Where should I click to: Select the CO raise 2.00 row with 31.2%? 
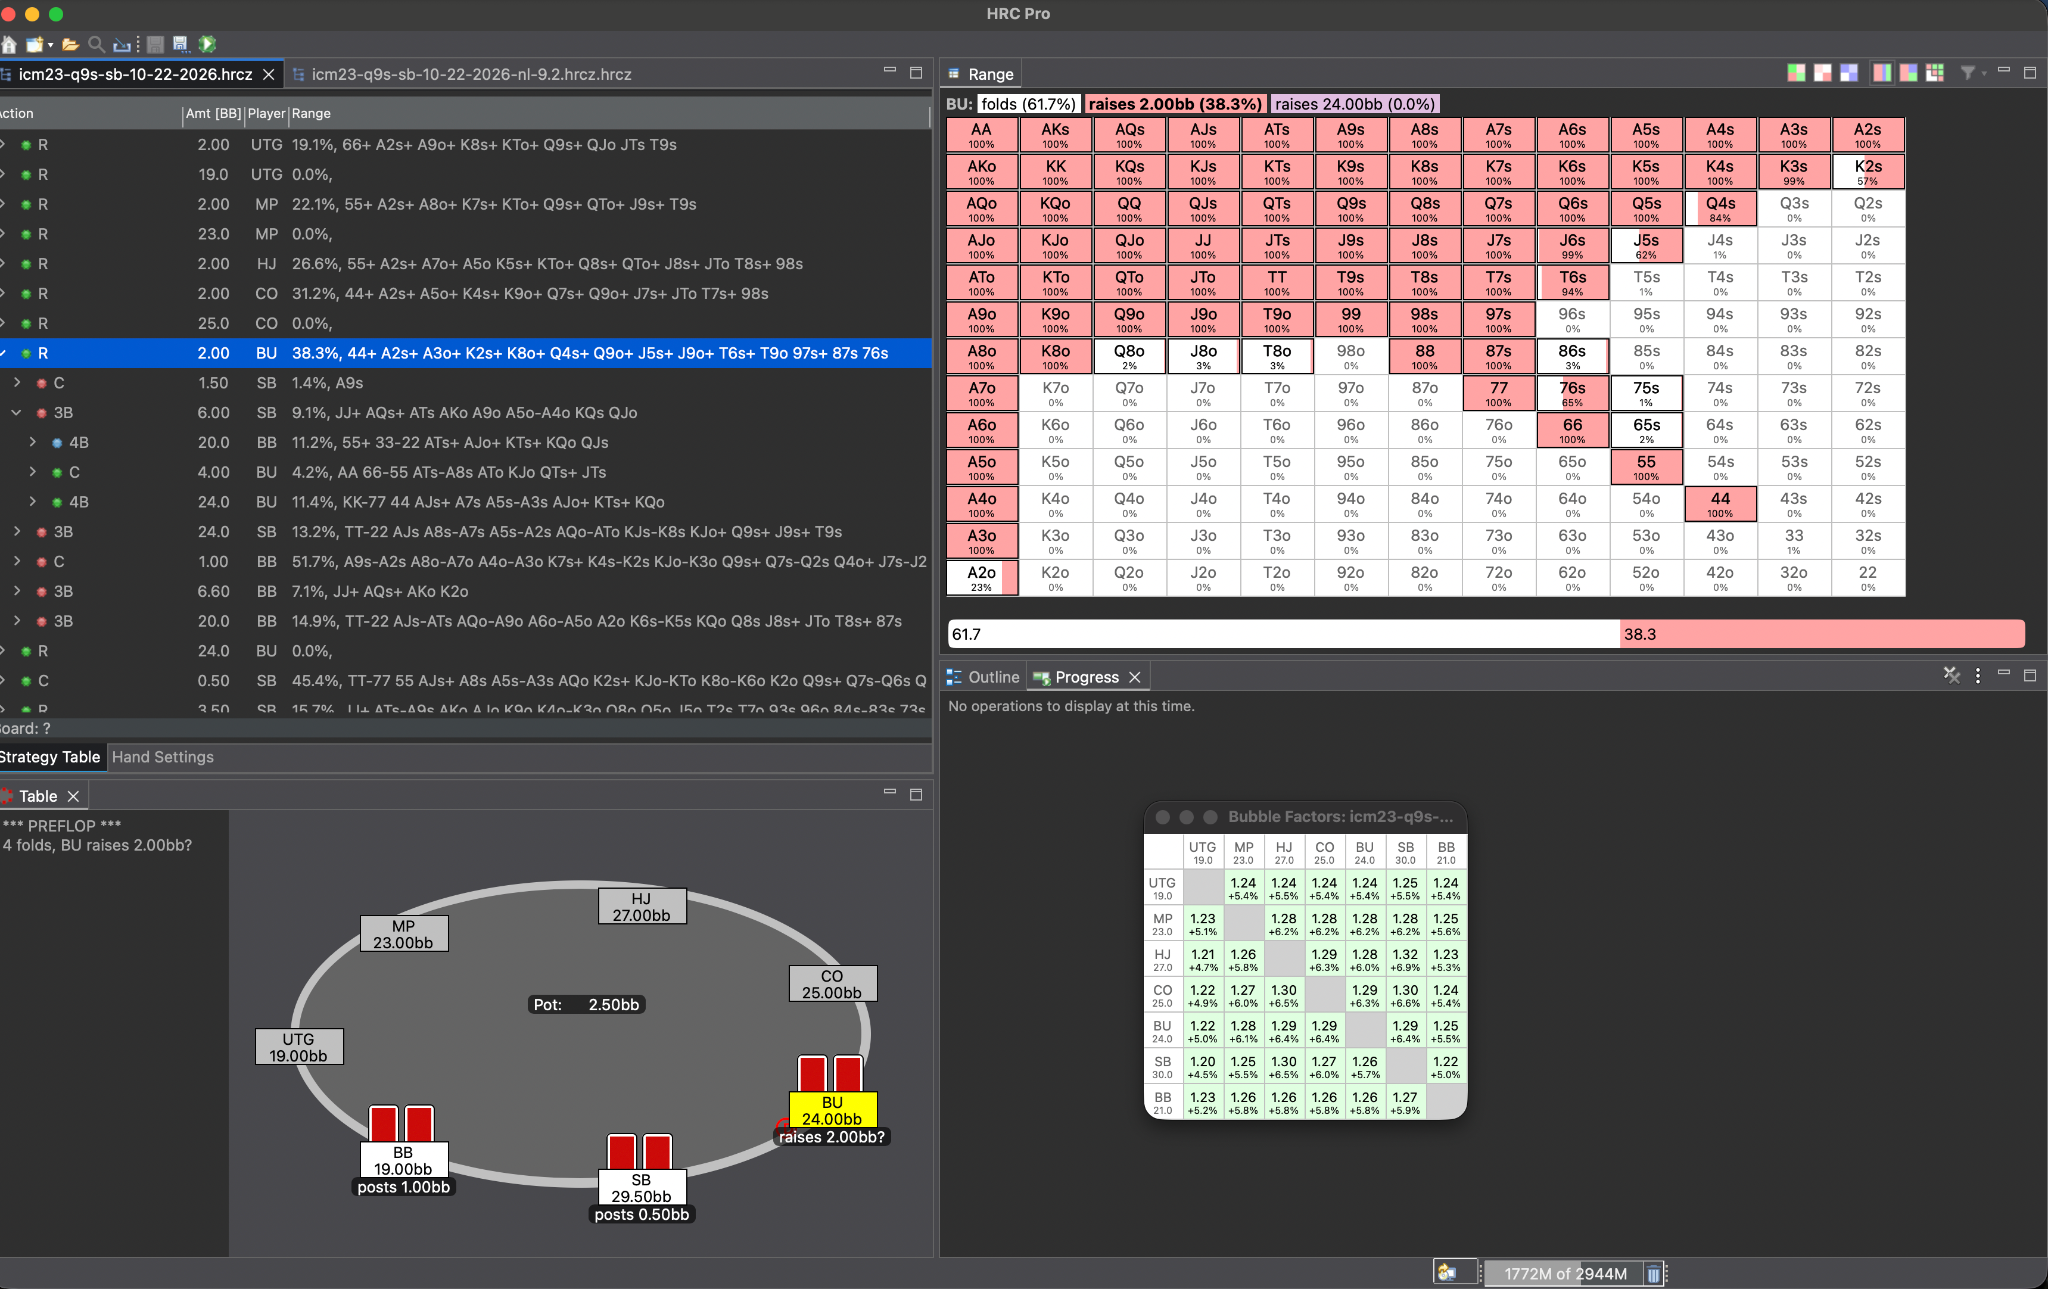pos(465,294)
